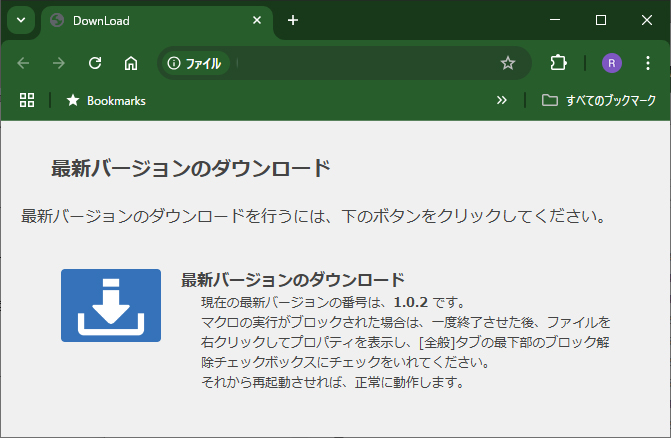Reload the current page

pyautogui.click(x=95, y=63)
